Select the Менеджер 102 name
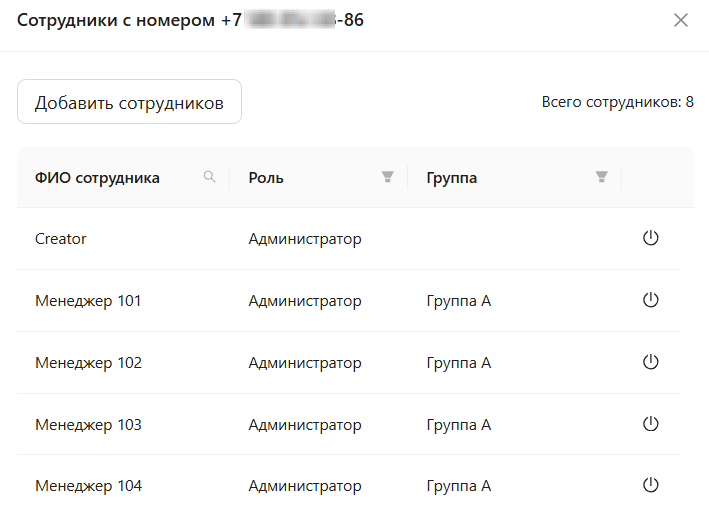 click(x=88, y=363)
